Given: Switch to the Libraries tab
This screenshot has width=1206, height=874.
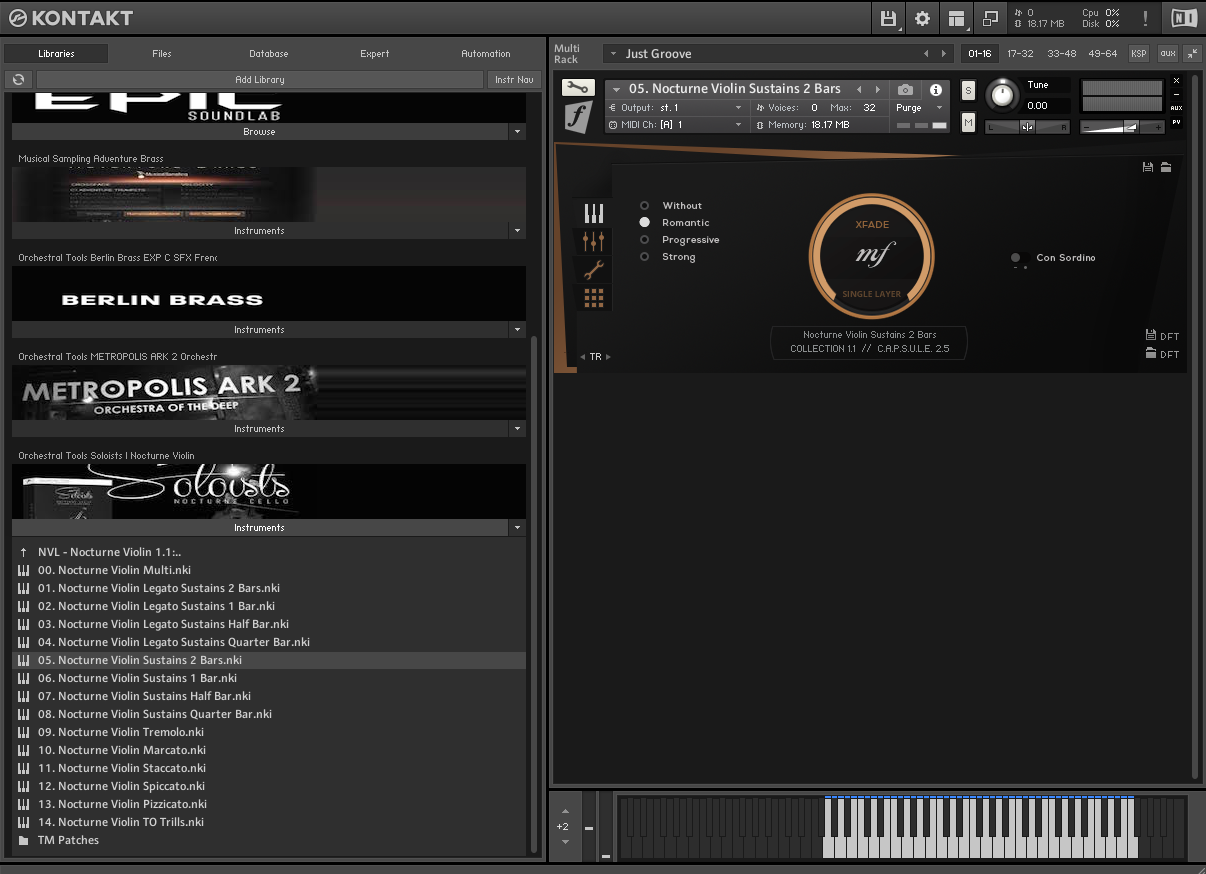Looking at the screenshot, I should point(56,54).
